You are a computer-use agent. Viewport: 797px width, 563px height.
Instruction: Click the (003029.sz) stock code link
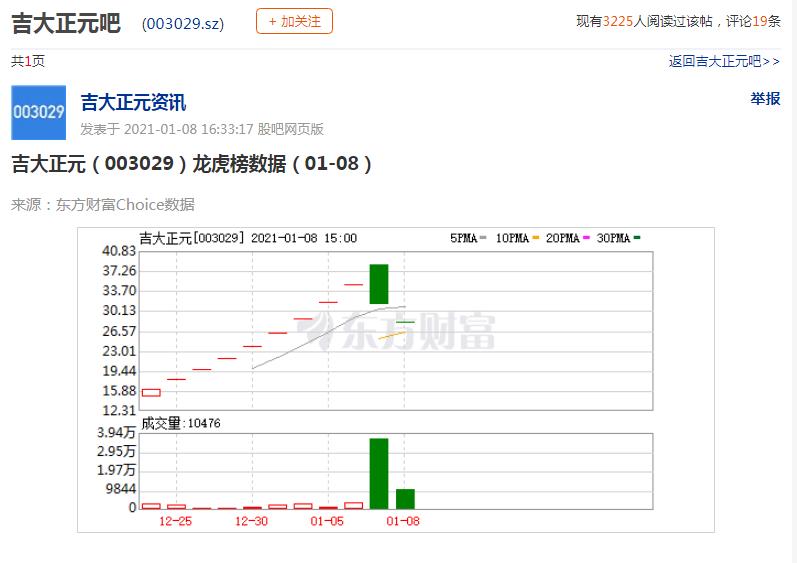pyautogui.click(x=183, y=24)
